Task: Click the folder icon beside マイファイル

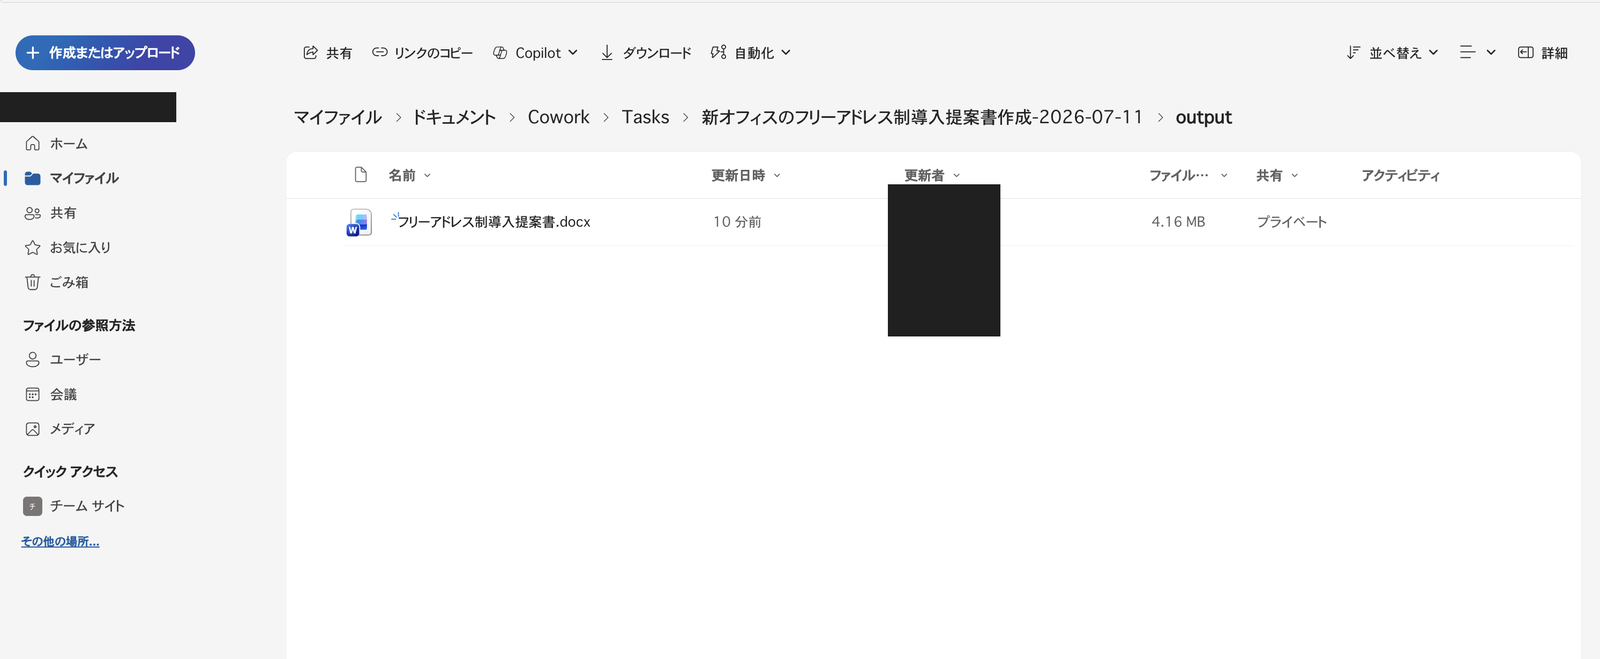Action: [x=33, y=178]
